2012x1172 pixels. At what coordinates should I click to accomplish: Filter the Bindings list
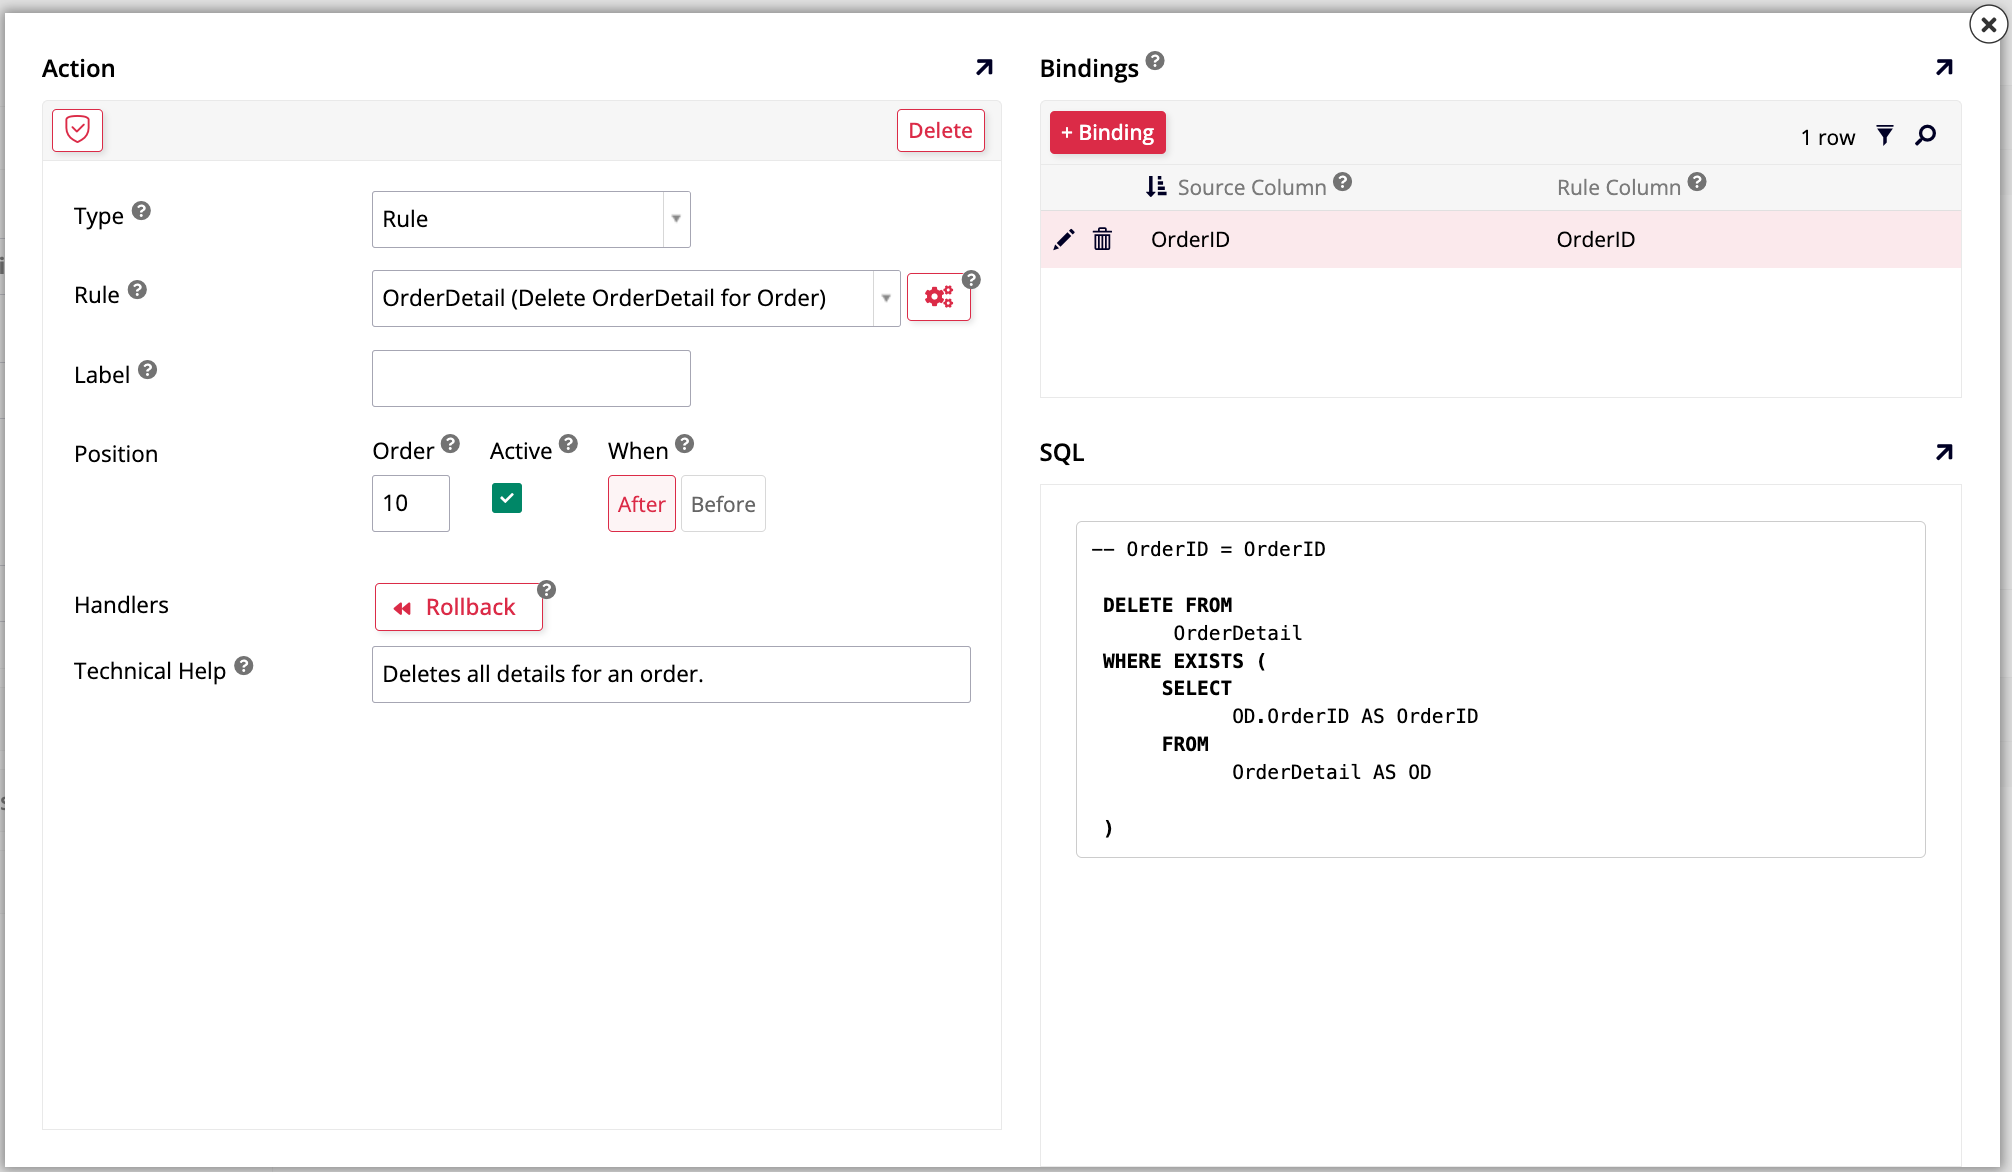click(1885, 135)
